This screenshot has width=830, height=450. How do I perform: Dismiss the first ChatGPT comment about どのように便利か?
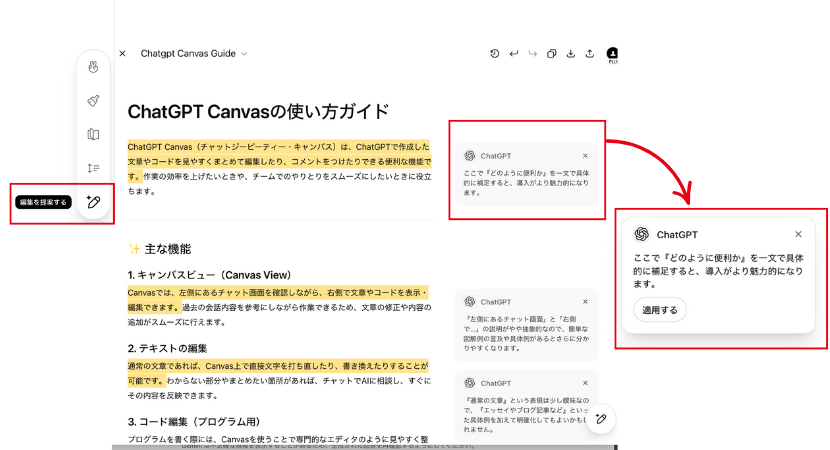pyautogui.click(x=585, y=156)
